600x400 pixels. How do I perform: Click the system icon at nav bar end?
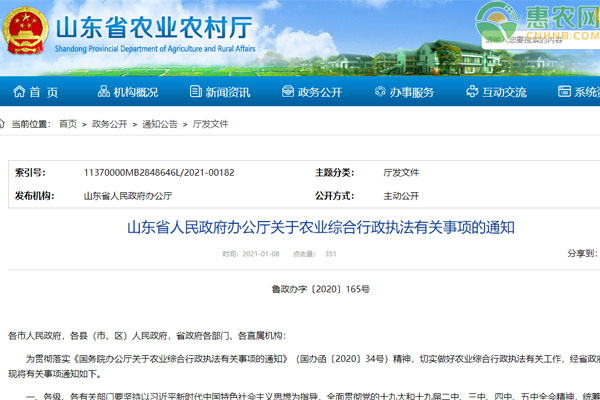click(564, 91)
